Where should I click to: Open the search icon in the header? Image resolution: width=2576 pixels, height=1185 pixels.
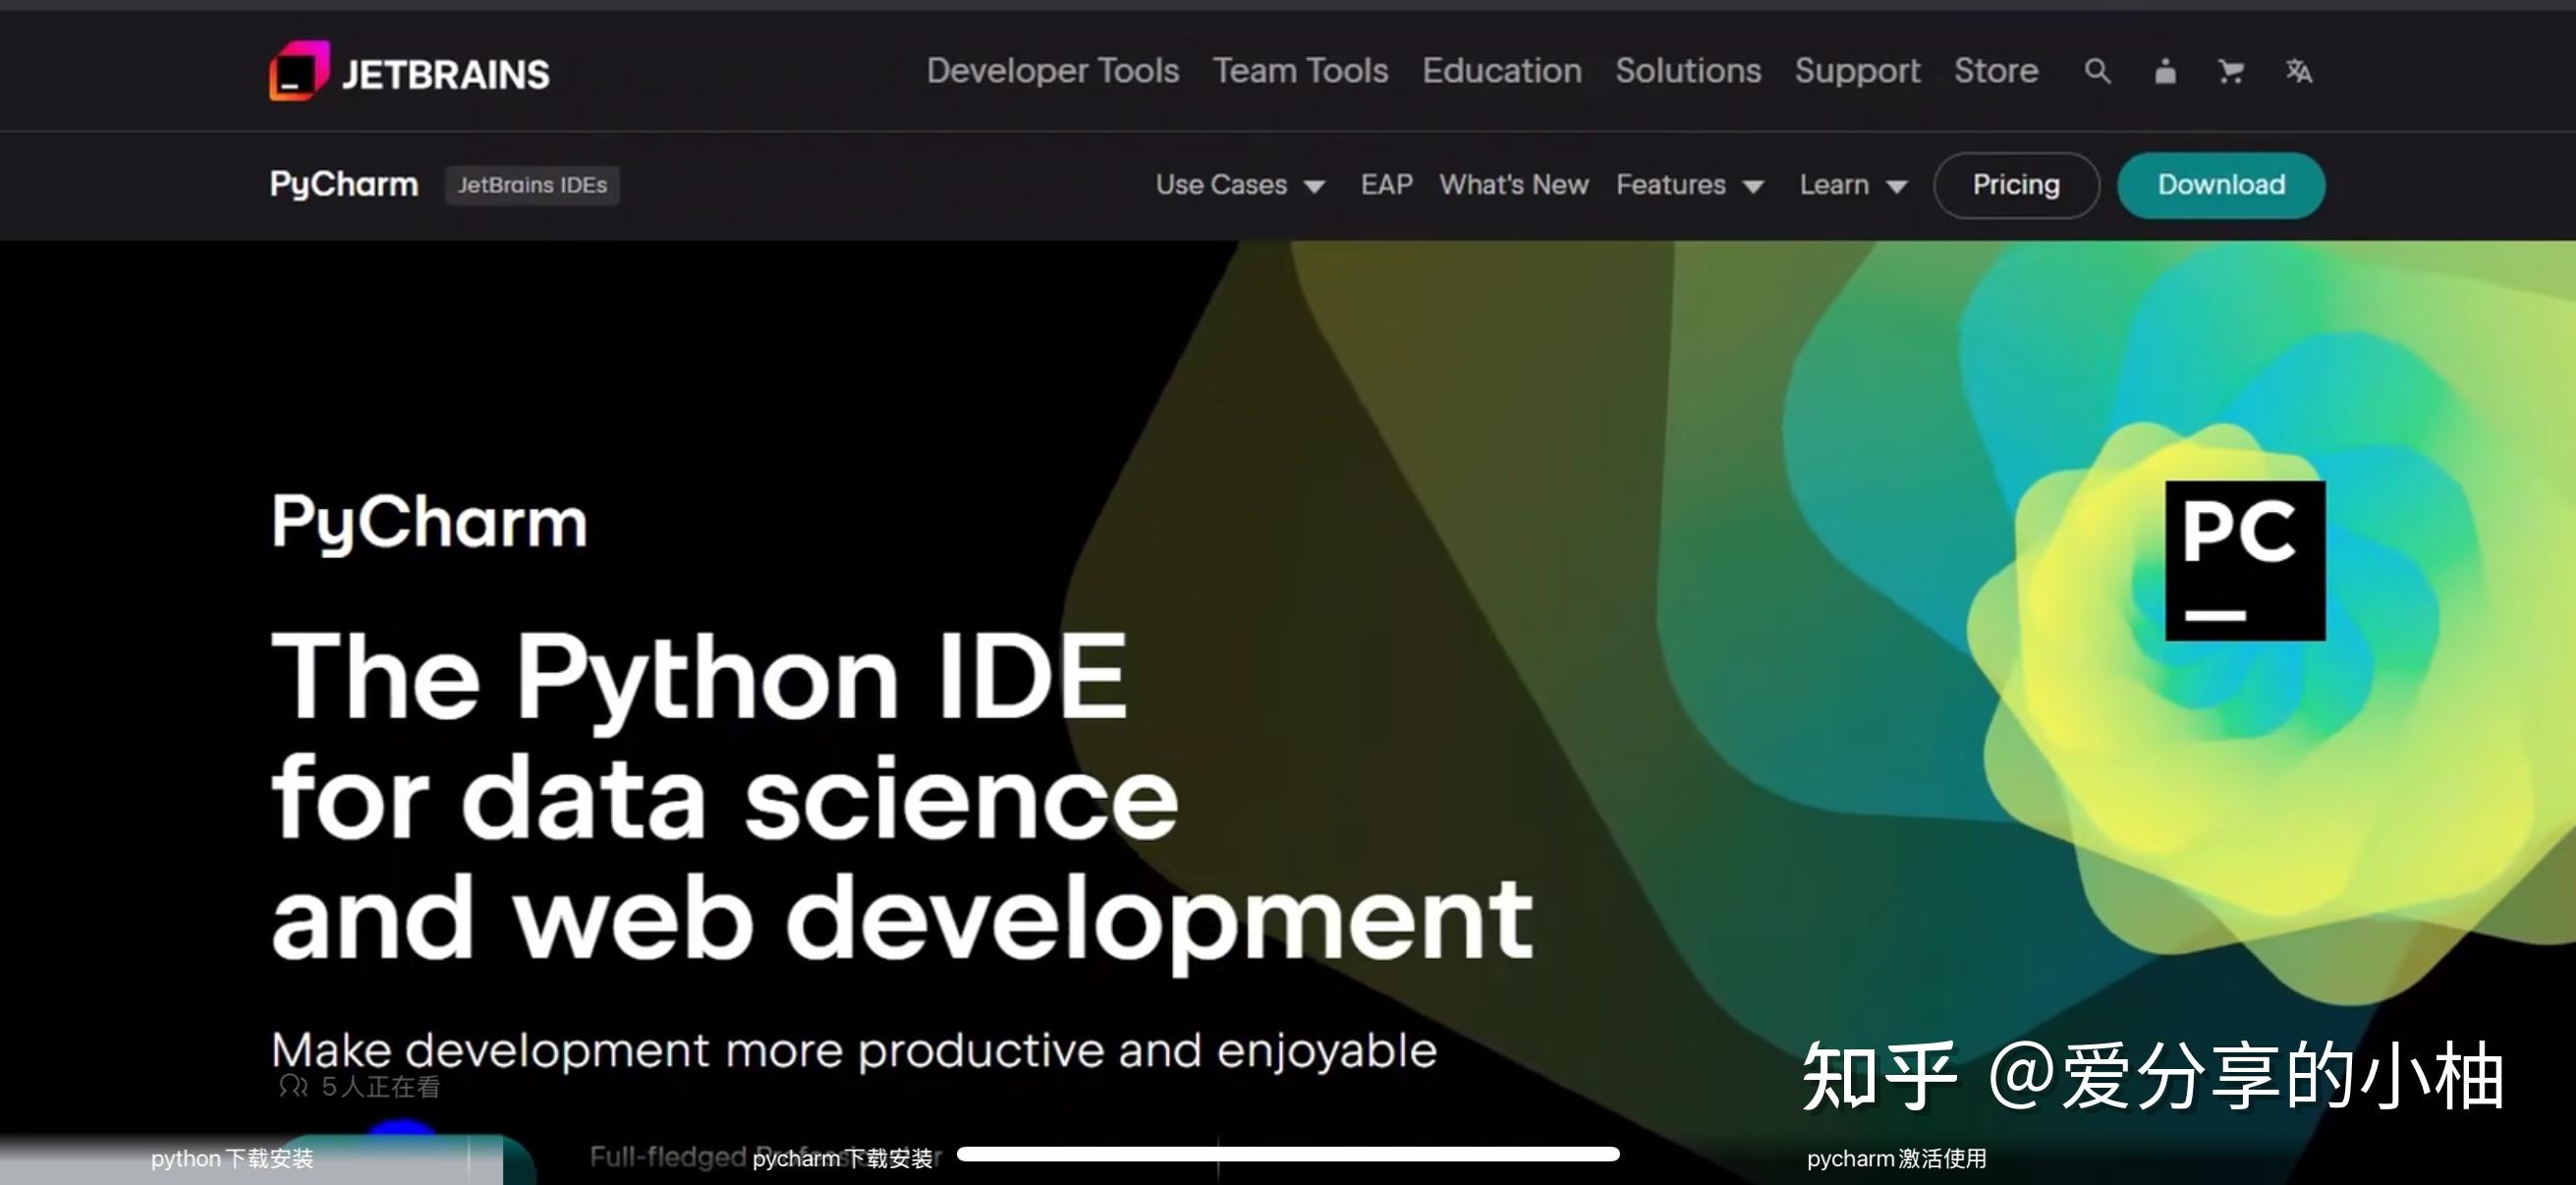(x=2097, y=71)
